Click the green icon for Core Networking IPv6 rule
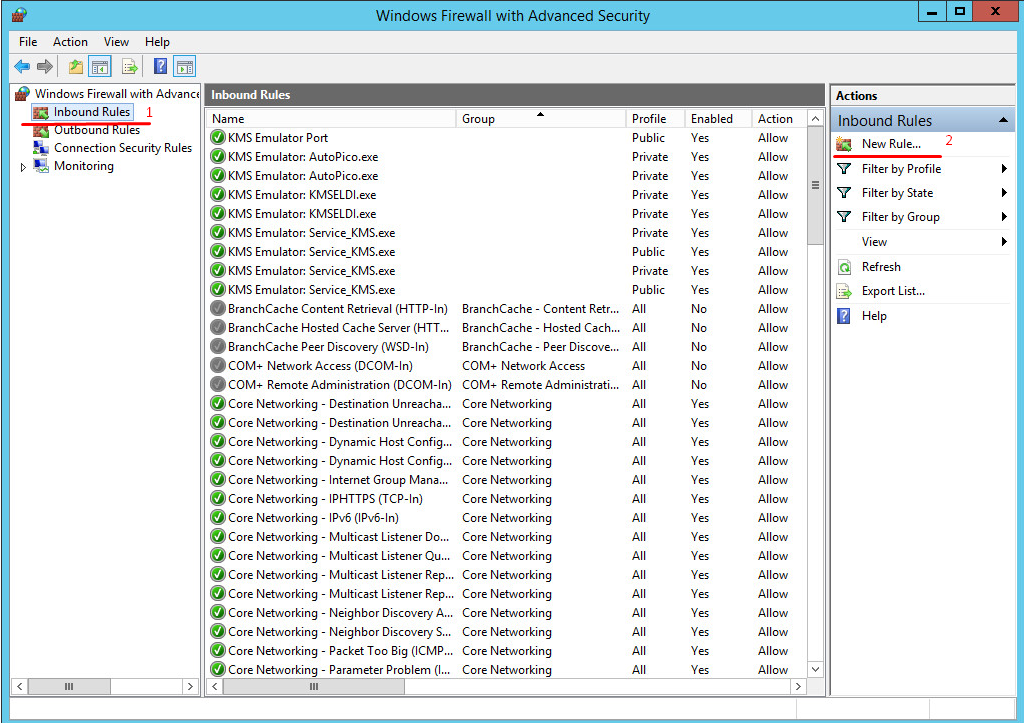1024x723 pixels. point(218,518)
